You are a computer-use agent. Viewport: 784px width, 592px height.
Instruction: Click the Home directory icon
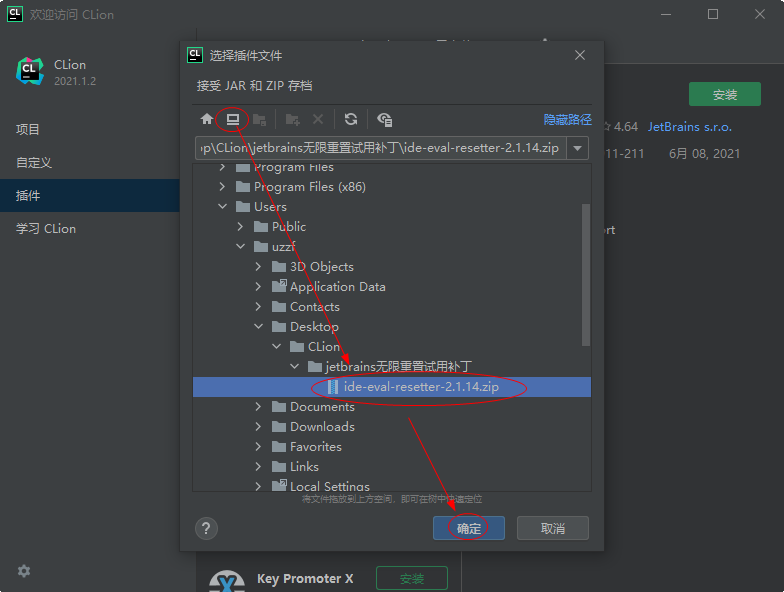point(207,119)
